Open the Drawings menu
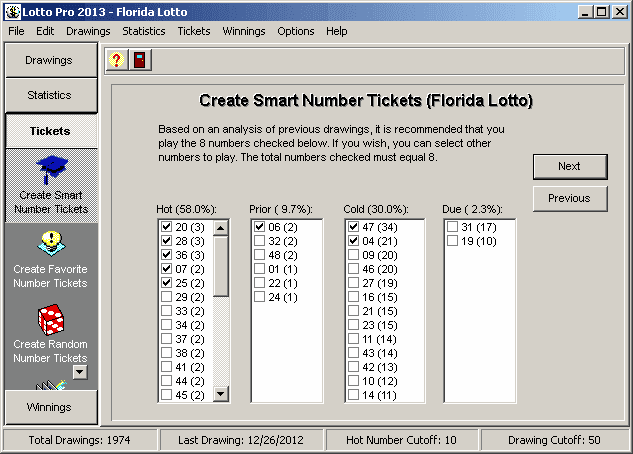The image size is (633, 454). (x=88, y=31)
